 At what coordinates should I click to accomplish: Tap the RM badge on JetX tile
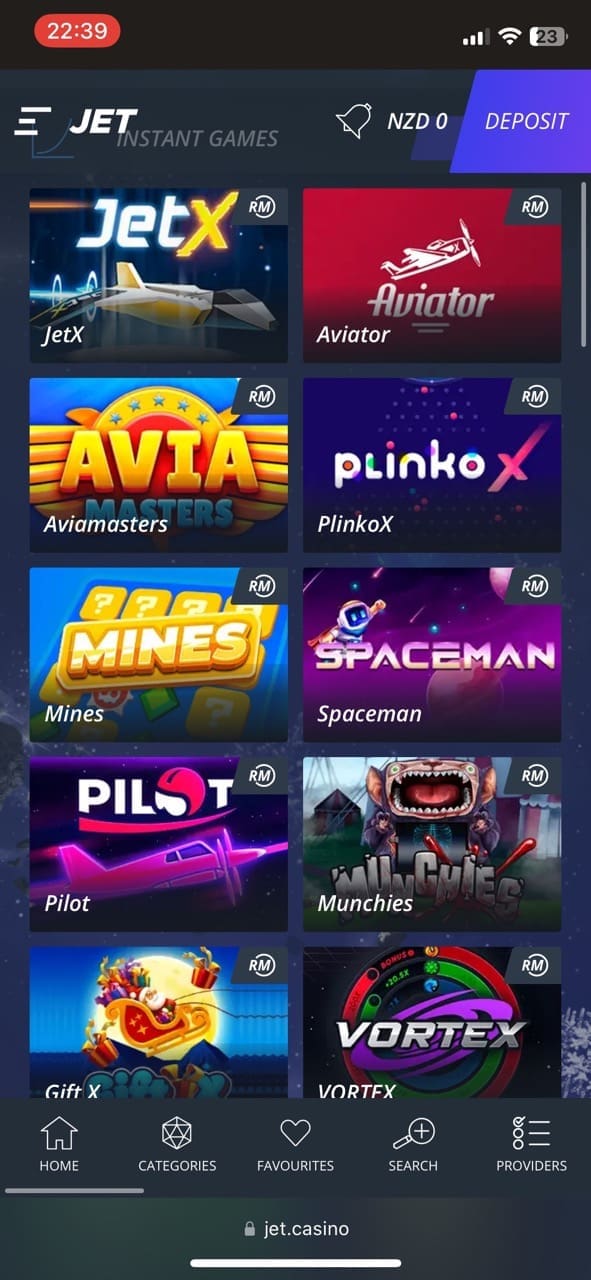pos(261,207)
